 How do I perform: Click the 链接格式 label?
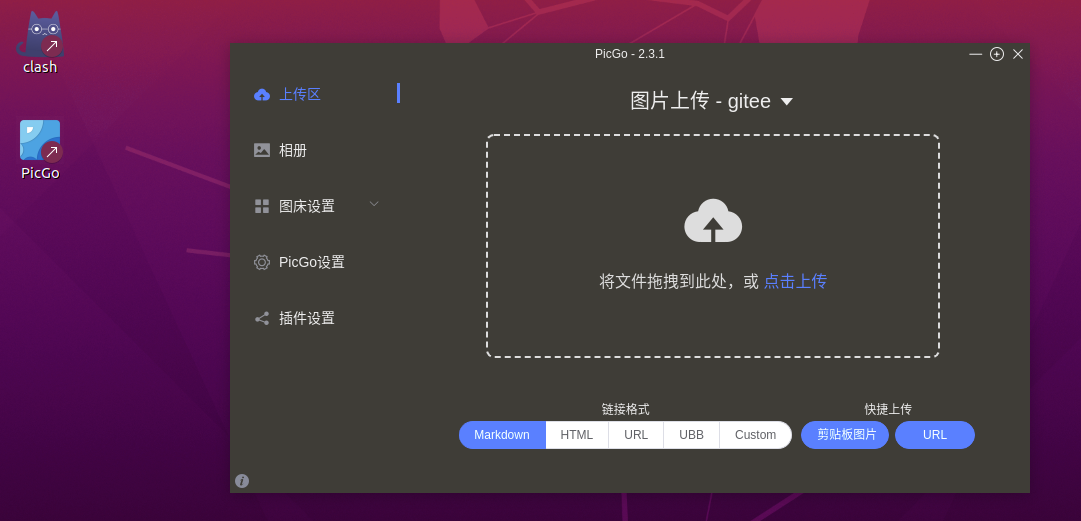tap(625, 409)
